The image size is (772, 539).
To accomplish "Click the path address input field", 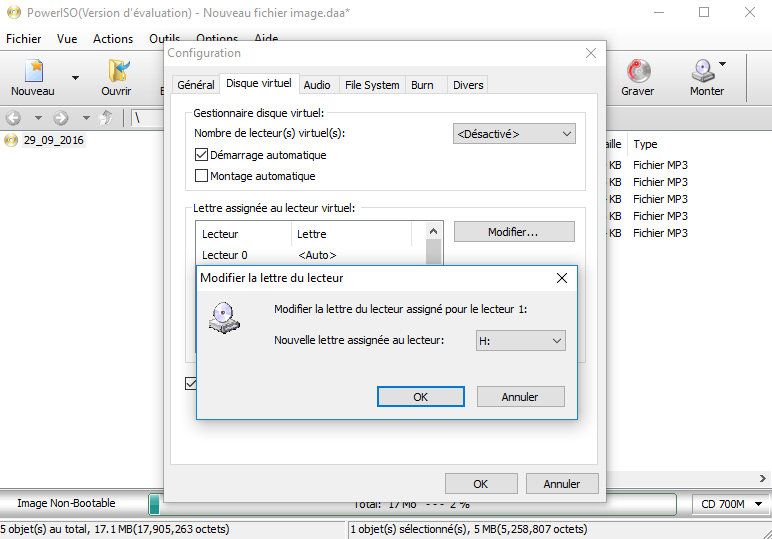I will point(148,118).
